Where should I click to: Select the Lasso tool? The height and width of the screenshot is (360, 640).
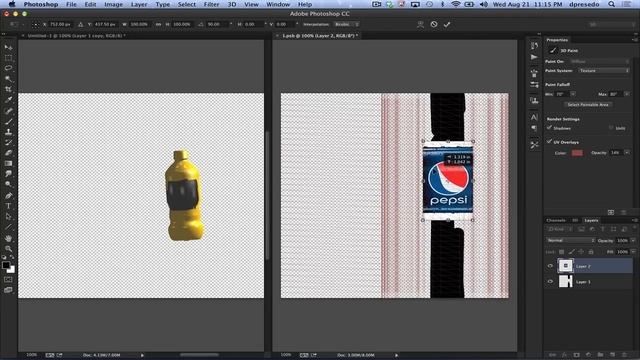click(8, 68)
